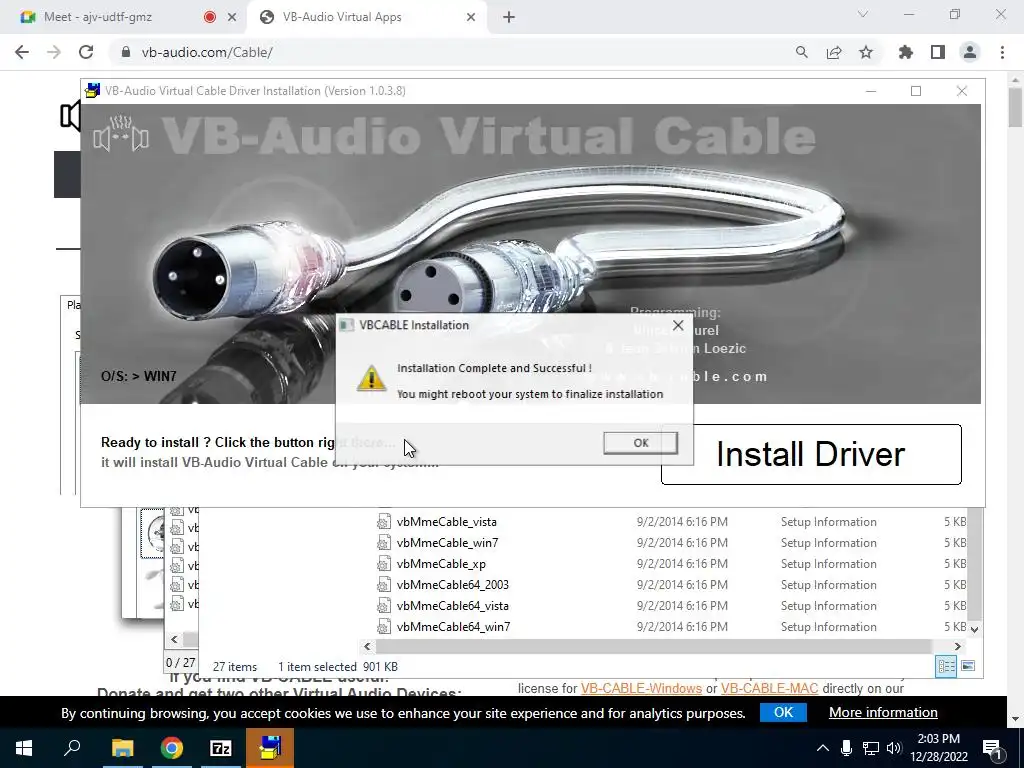Click the Install Driver button
This screenshot has width=1024, height=768.
(811, 455)
